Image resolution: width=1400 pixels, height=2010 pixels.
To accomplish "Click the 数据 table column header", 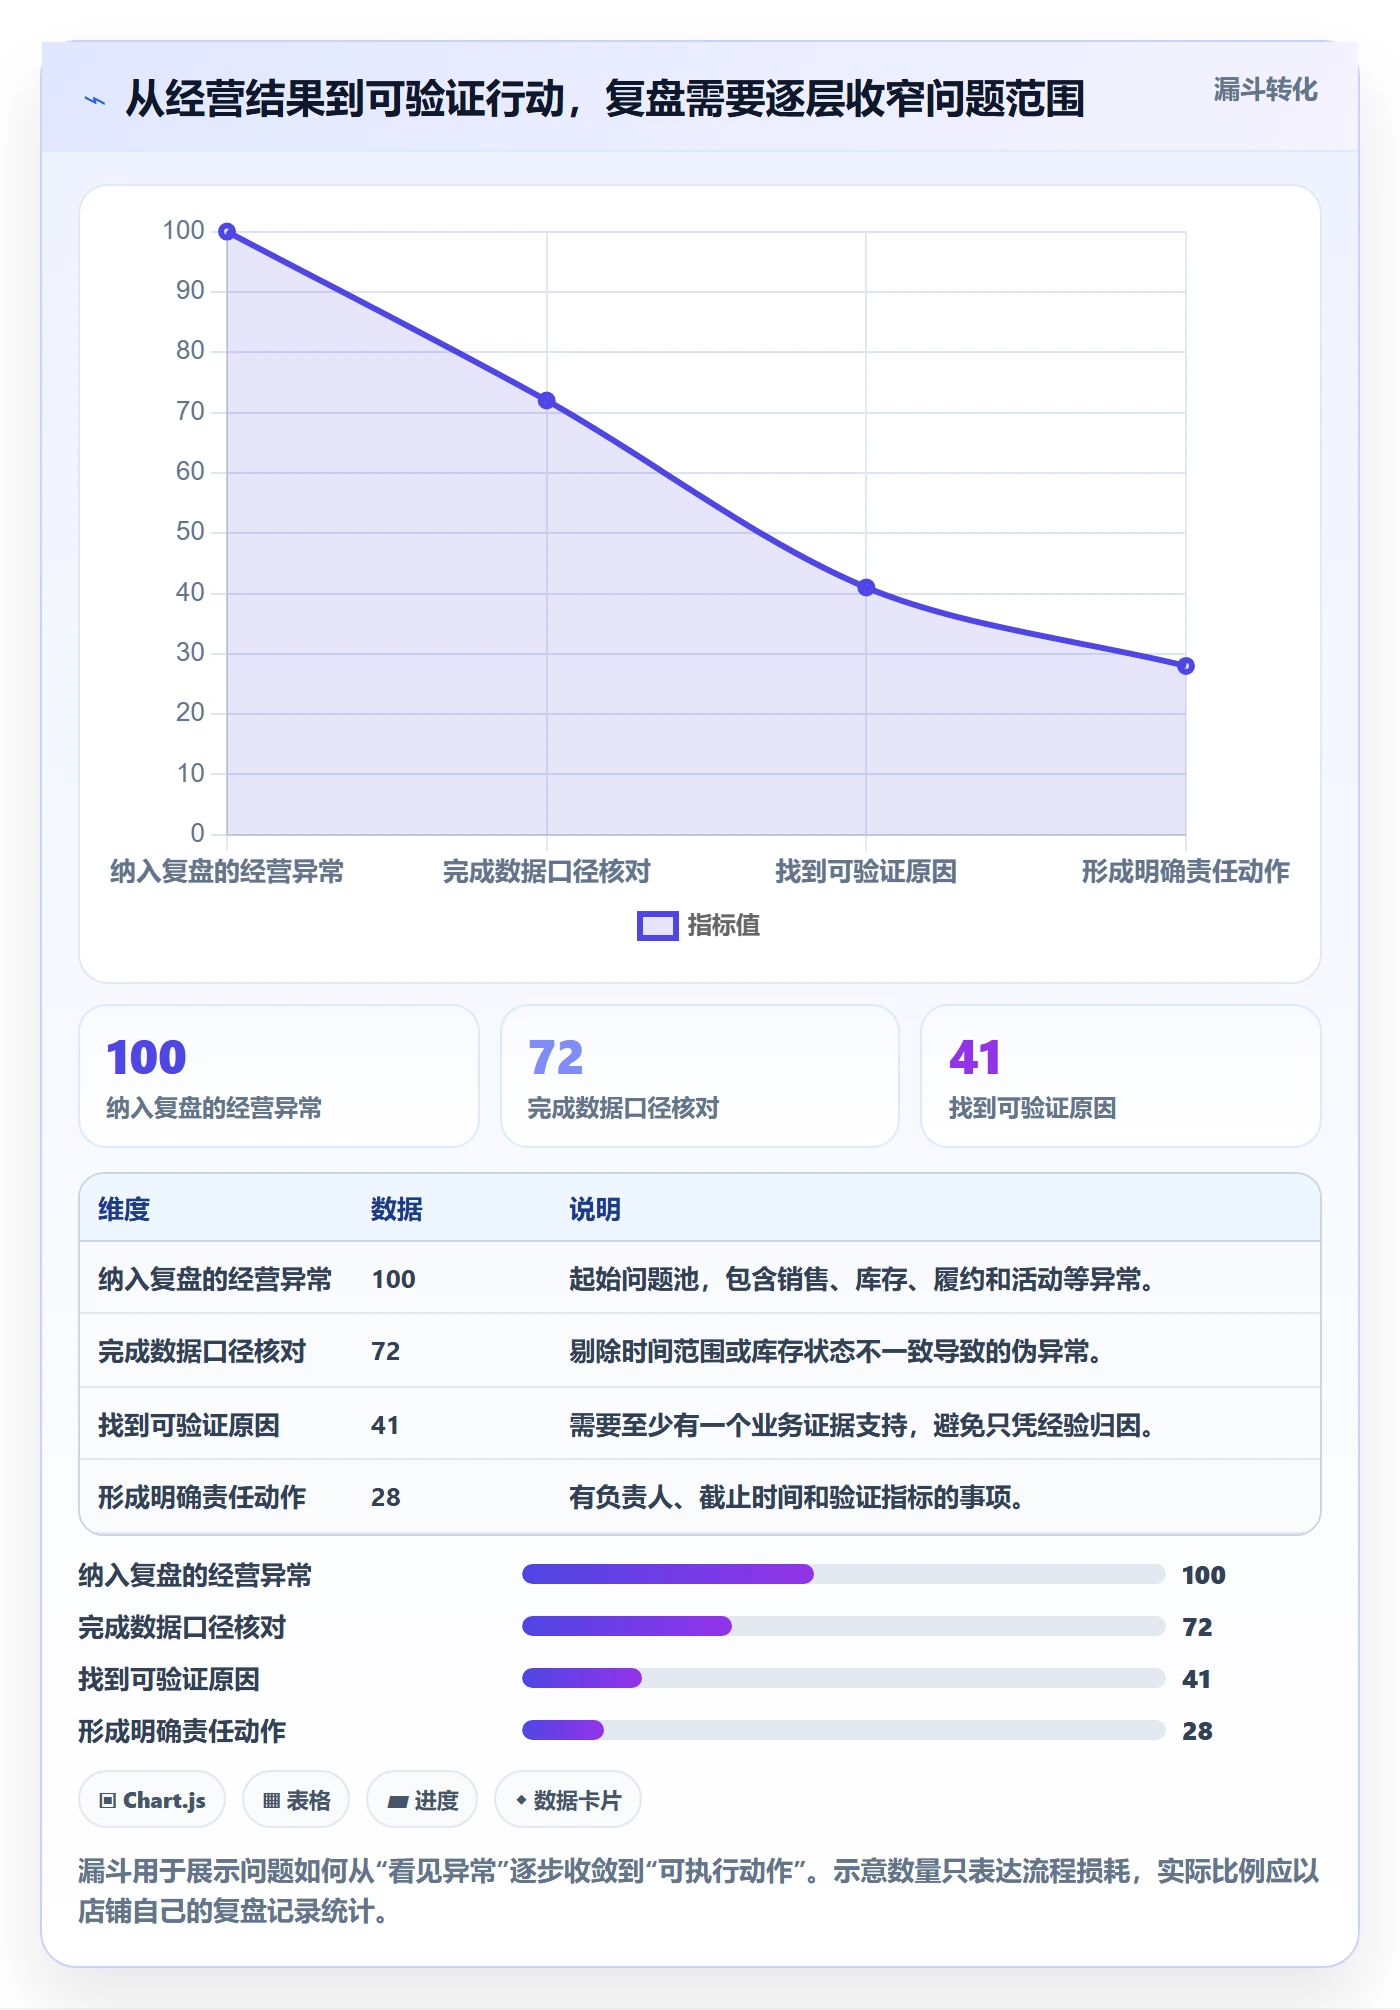I will [x=397, y=1210].
